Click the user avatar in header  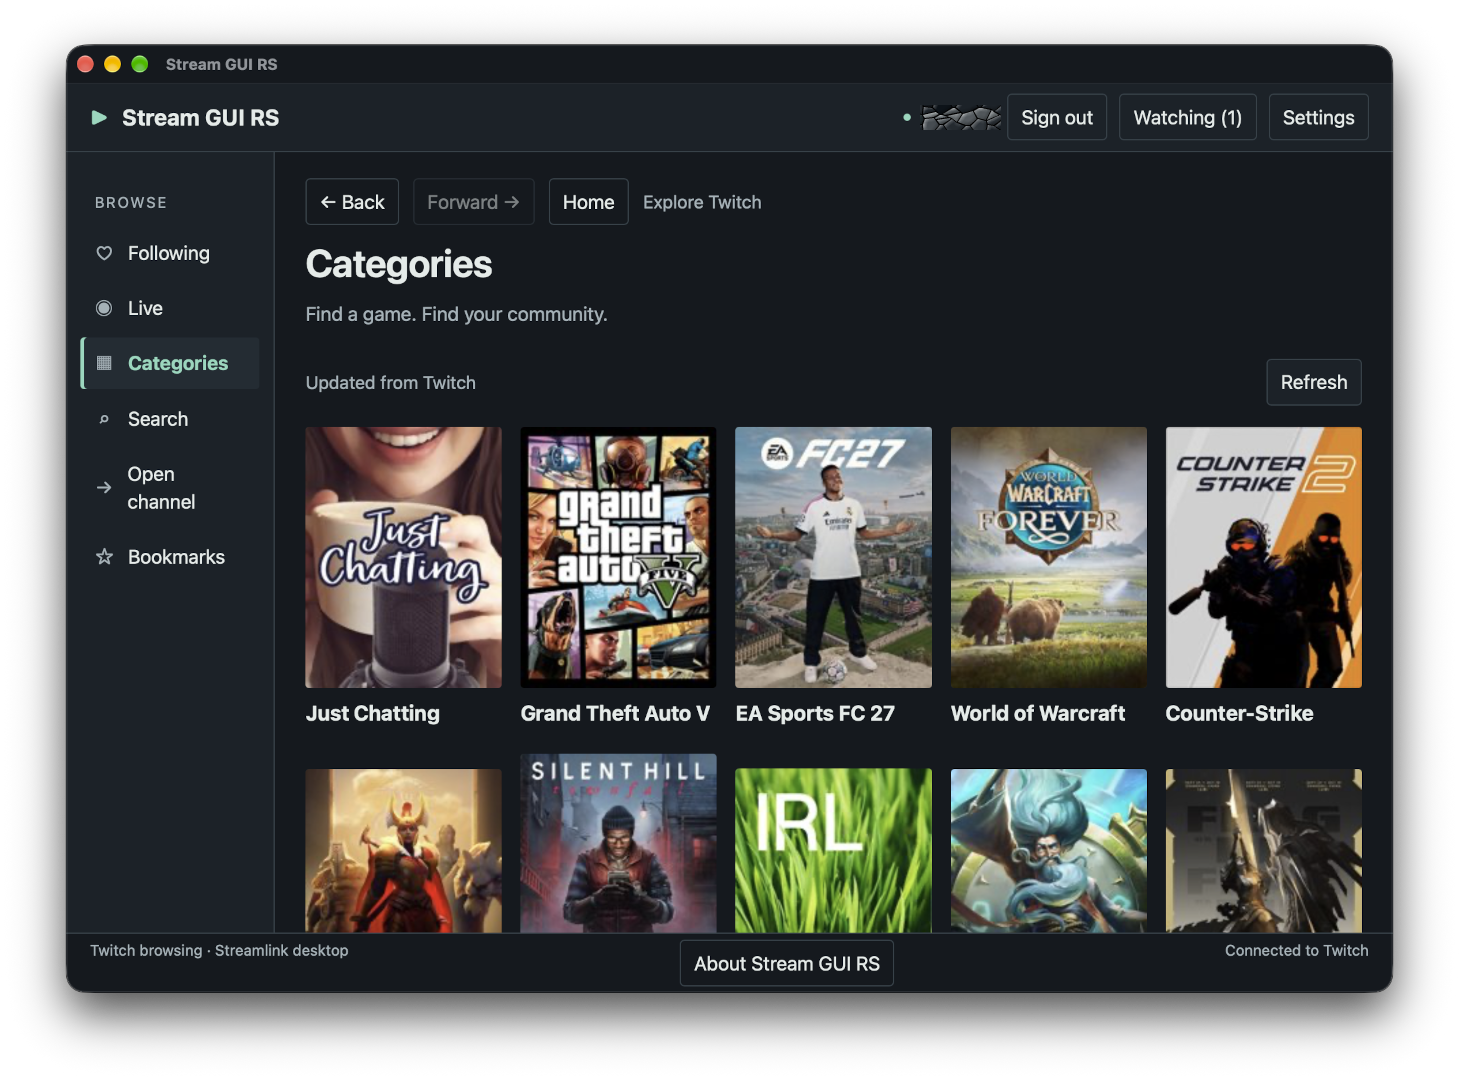961,118
